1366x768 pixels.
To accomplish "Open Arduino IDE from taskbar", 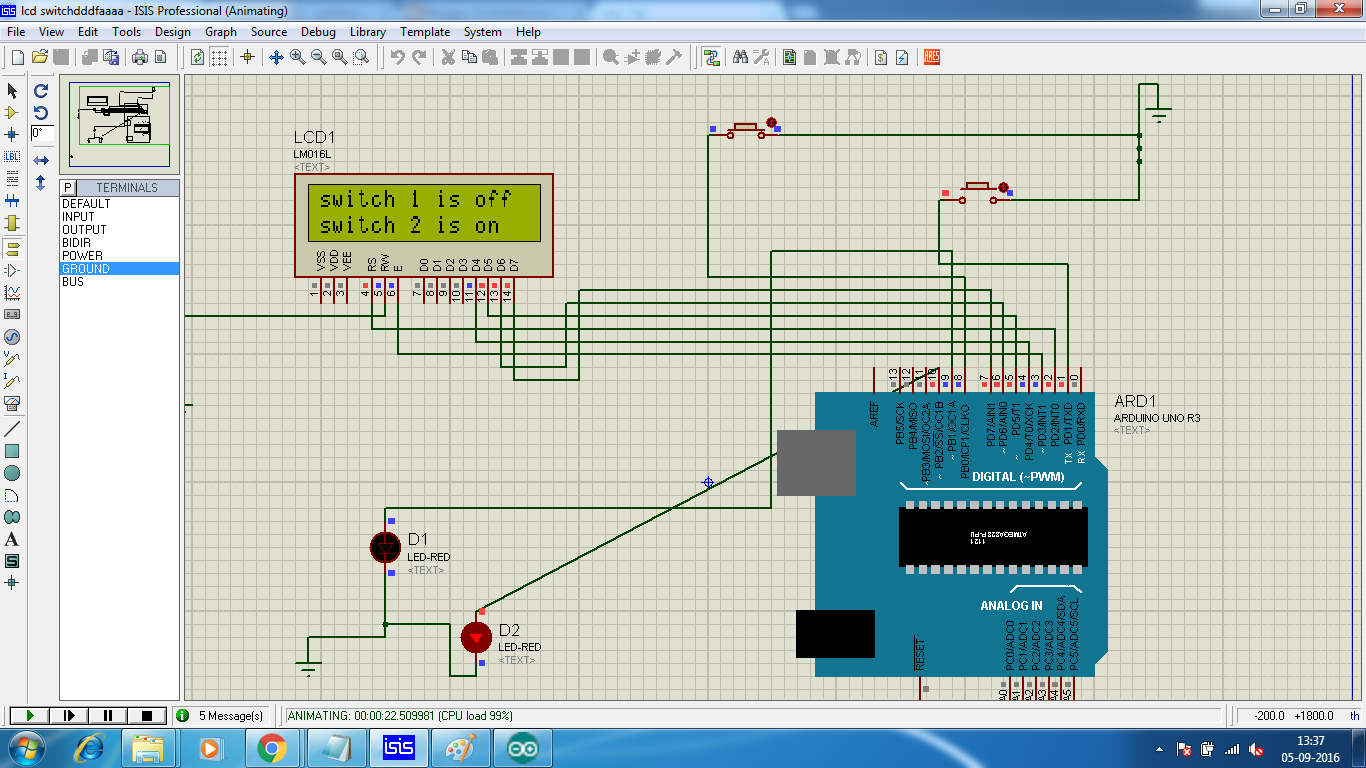I will pos(522,748).
